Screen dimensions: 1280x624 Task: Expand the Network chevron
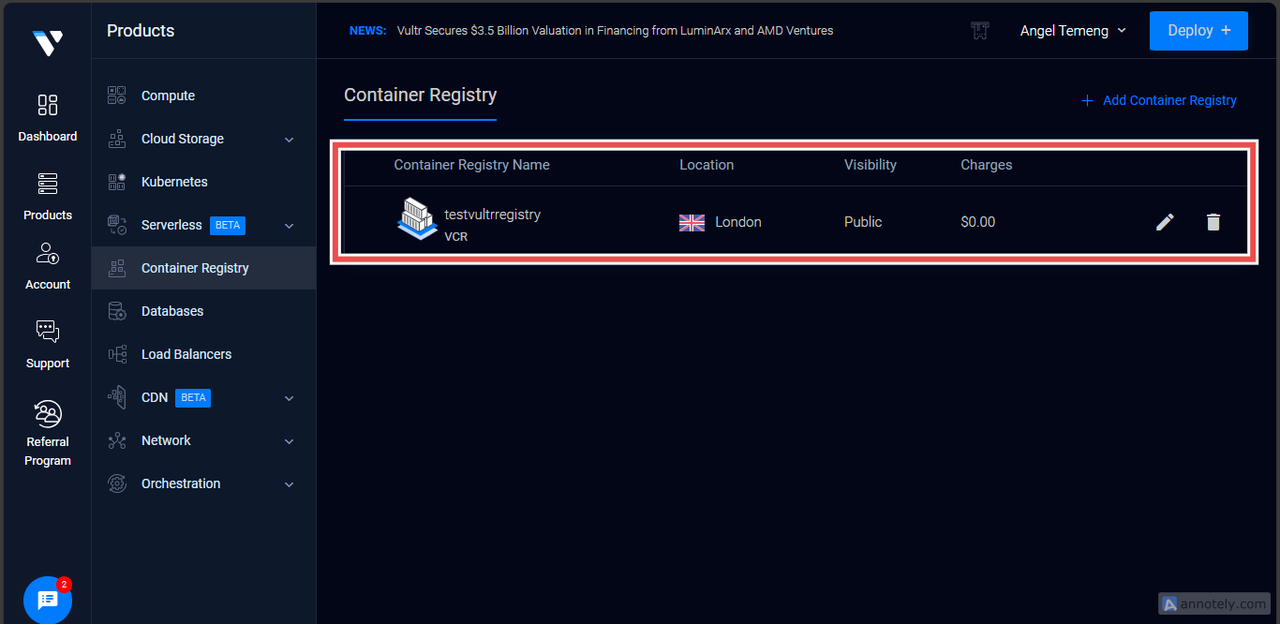pos(289,441)
